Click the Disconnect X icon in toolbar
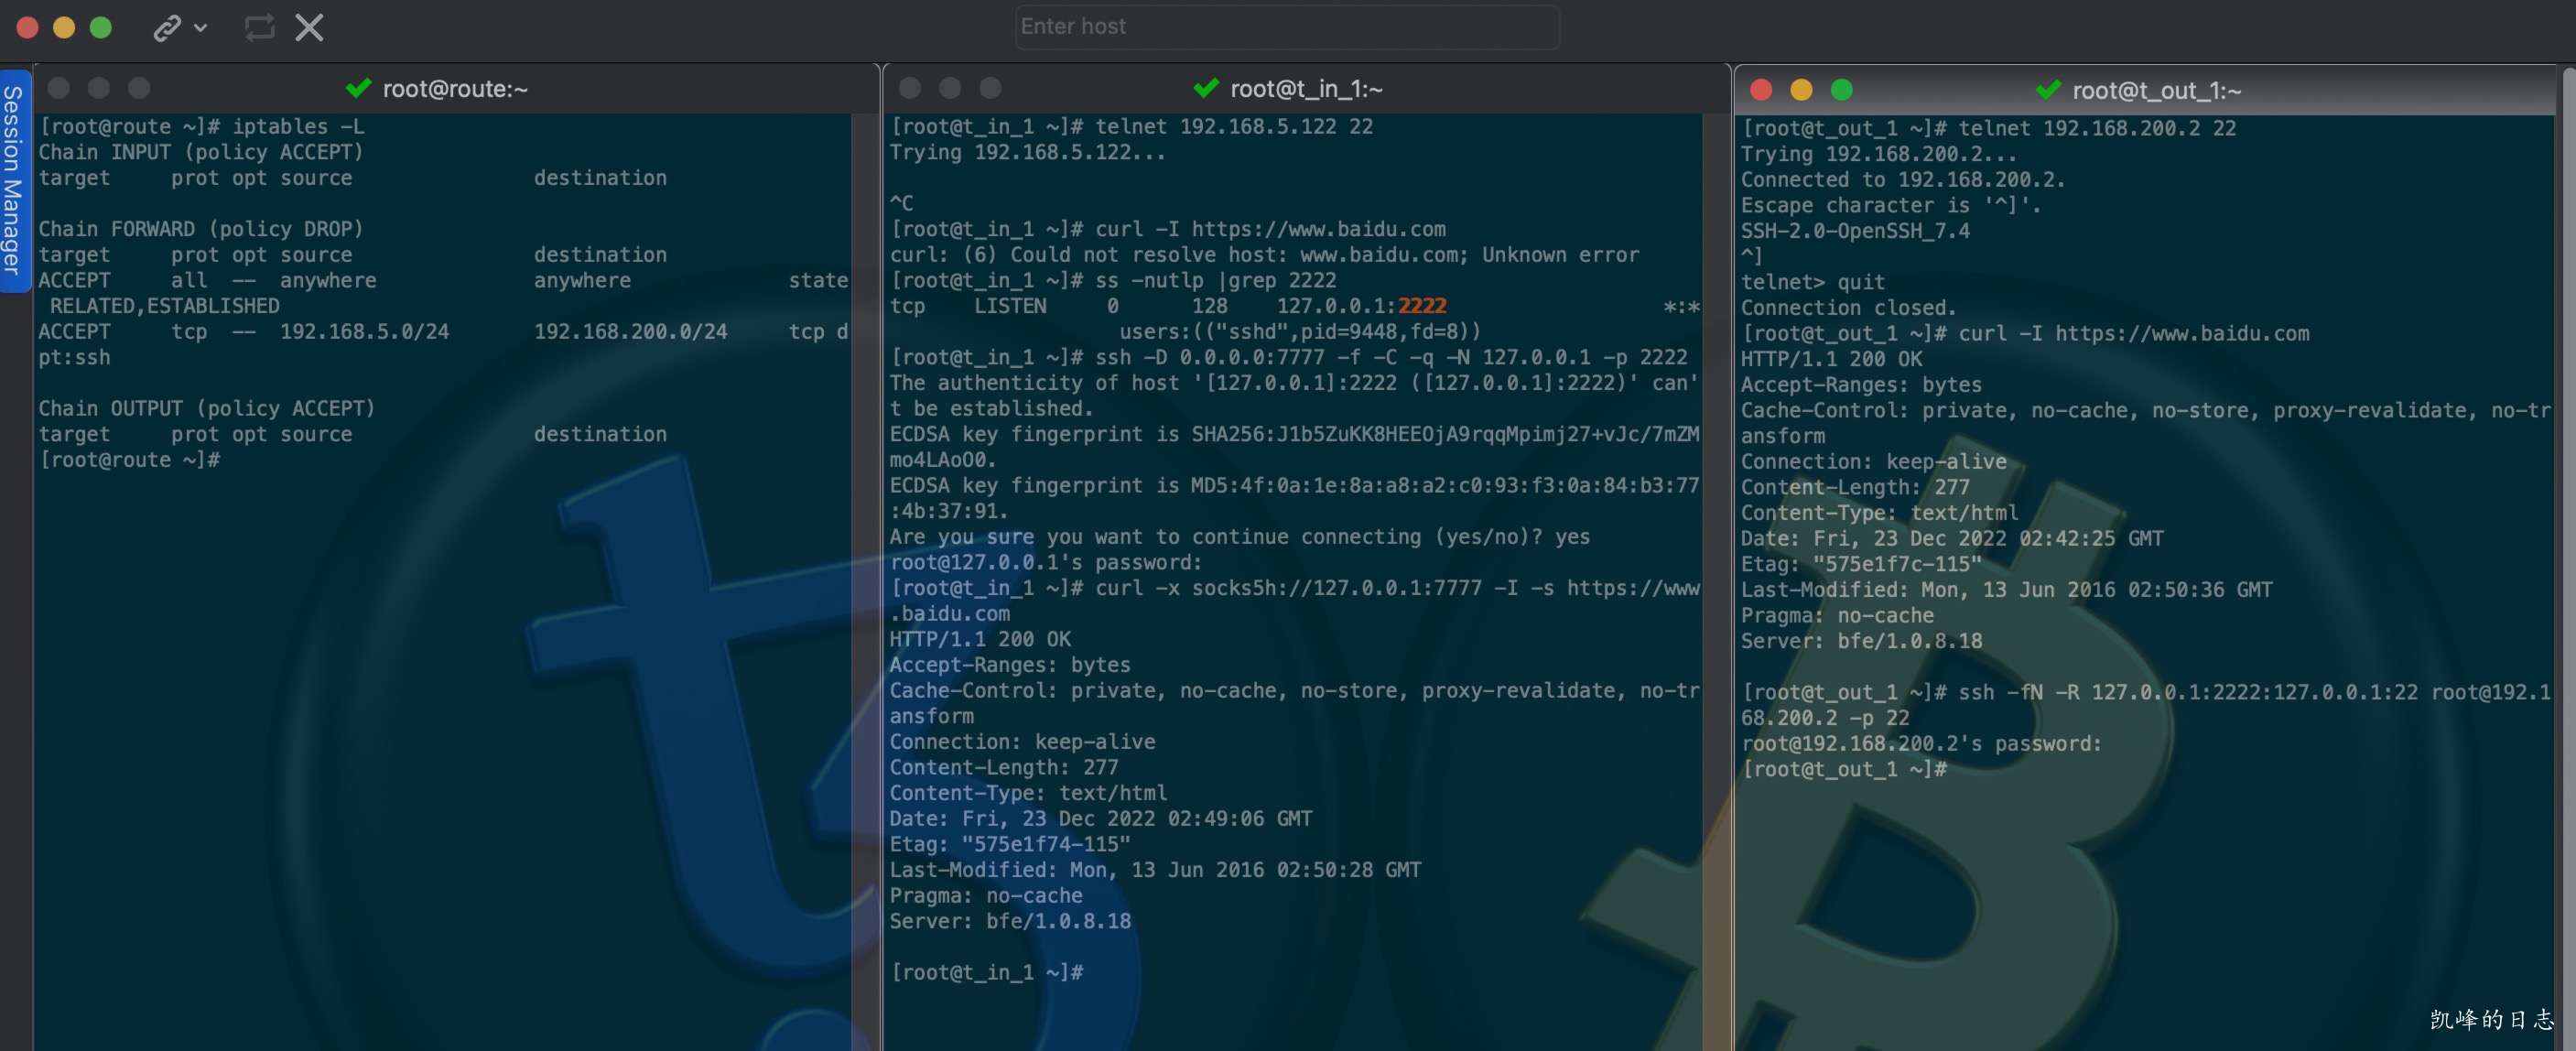The height and width of the screenshot is (1051, 2576). click(309, 28)
